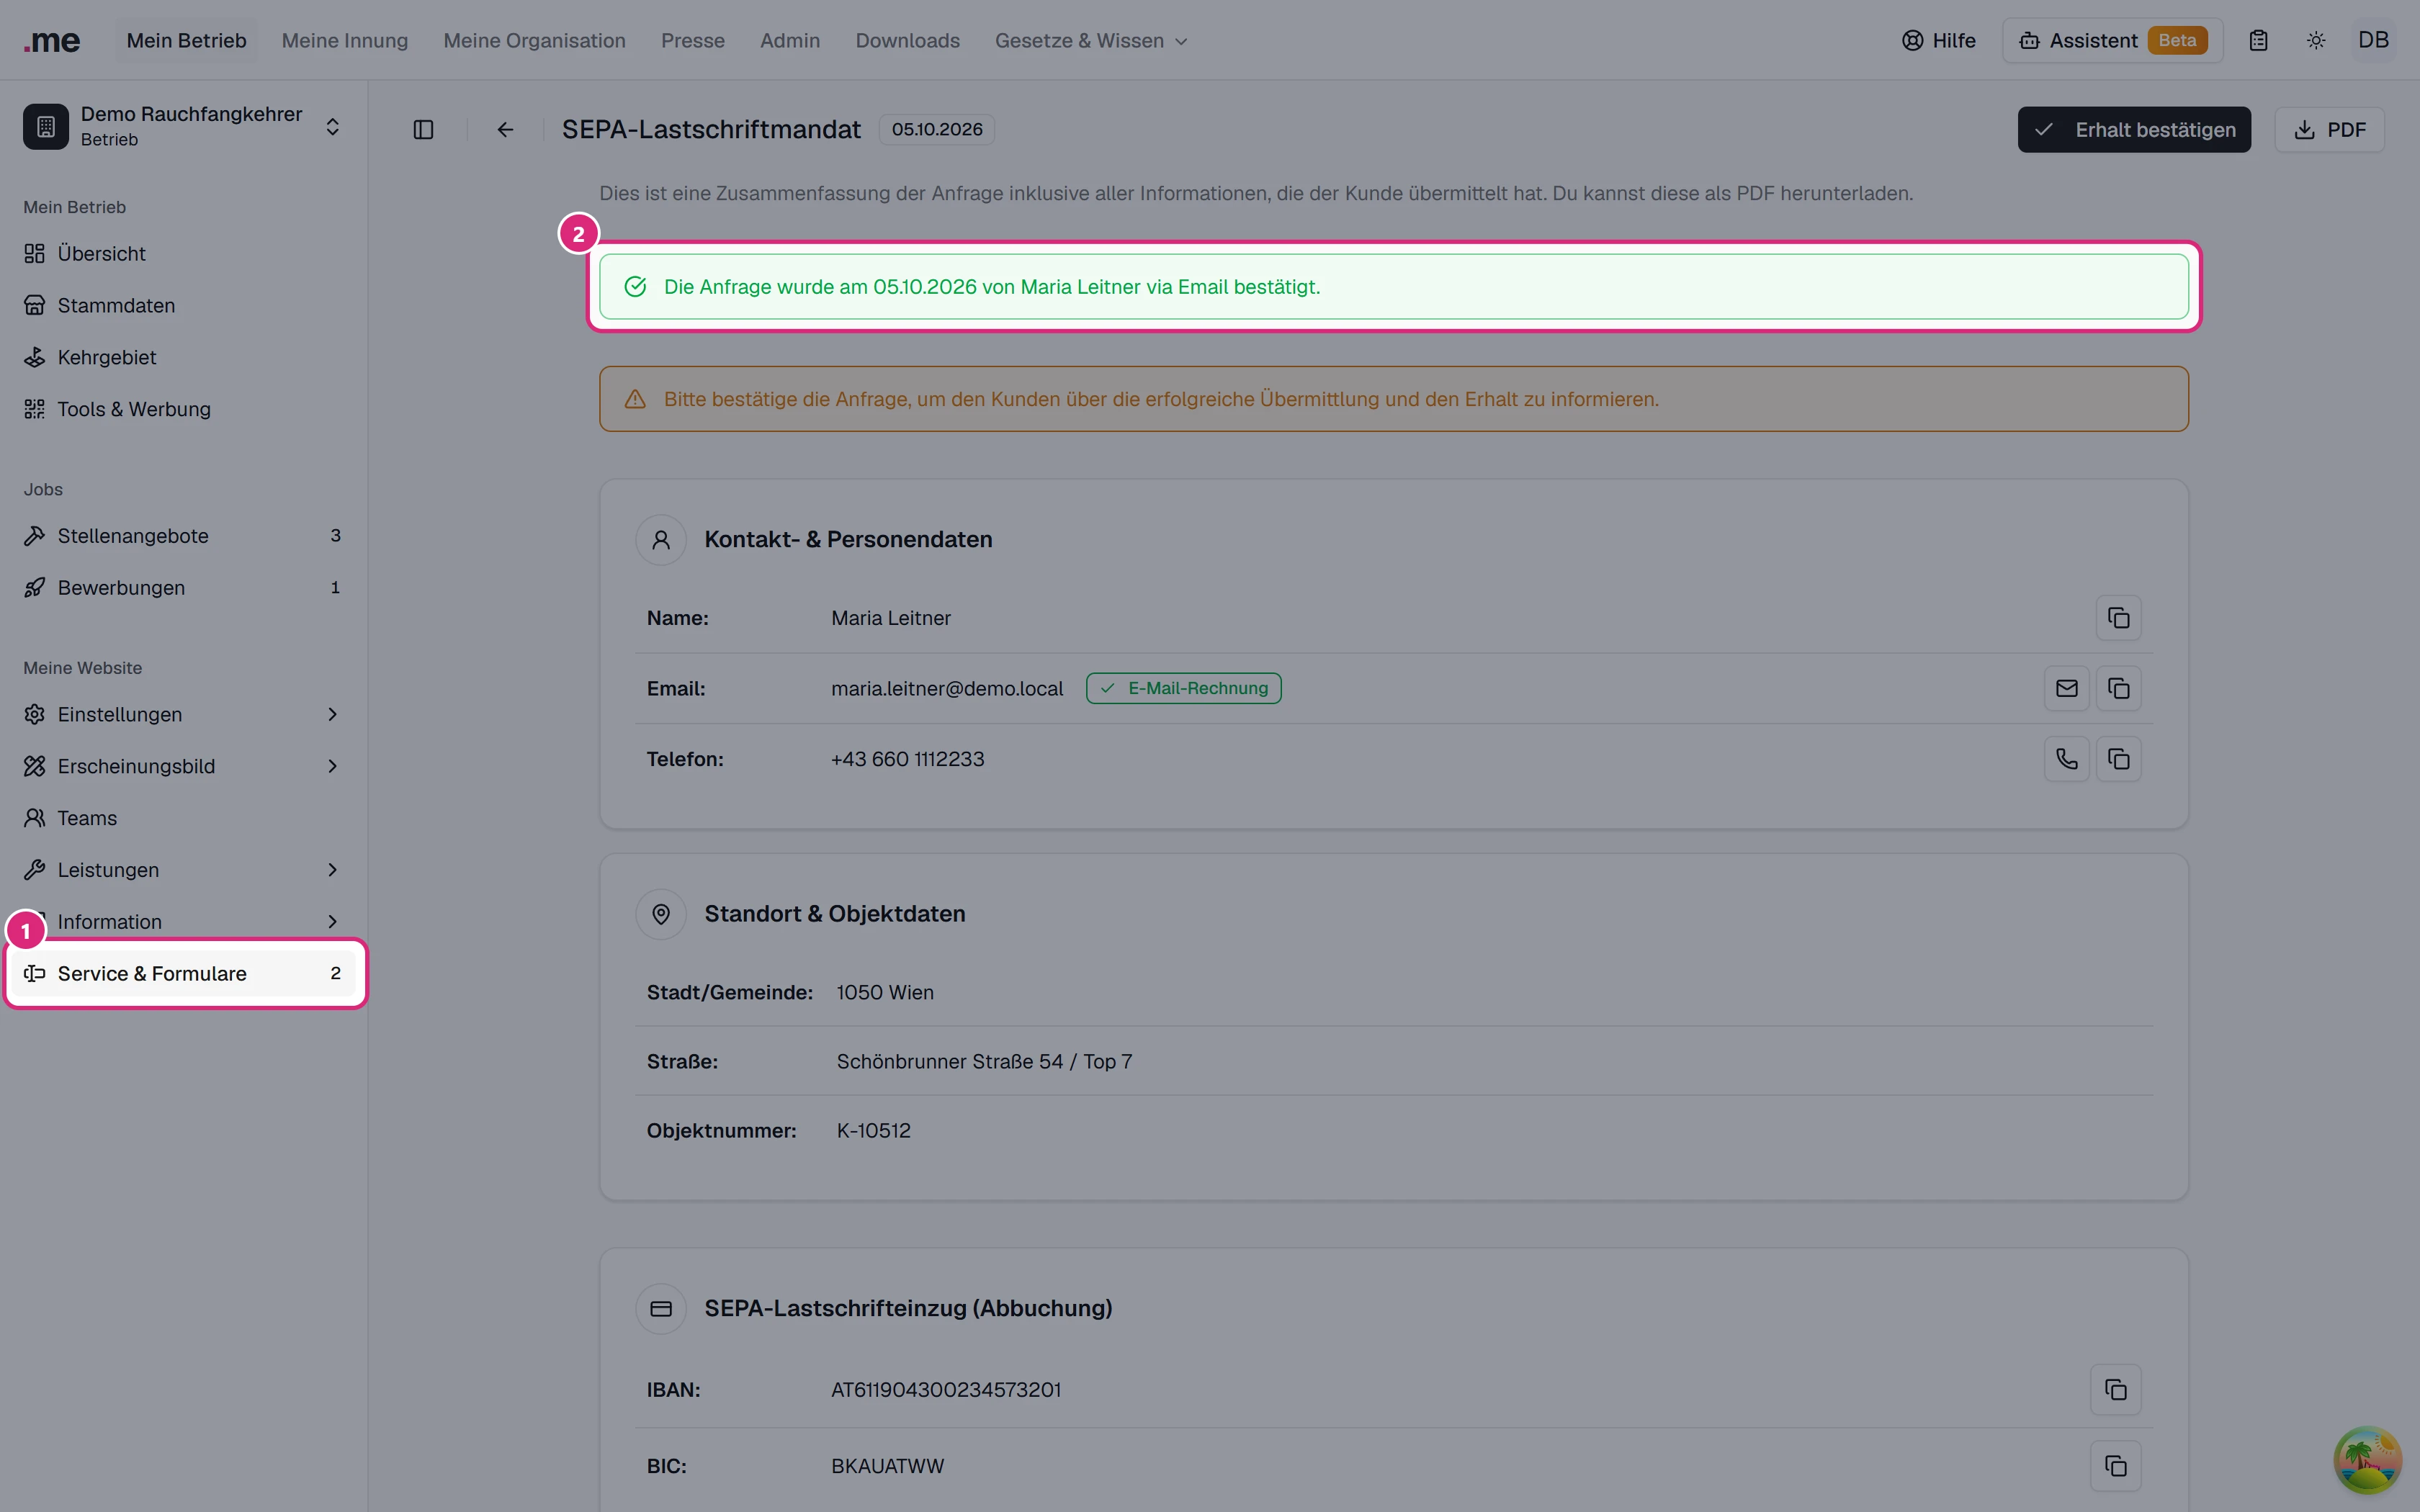Call the number using the phone icon
Image resolution: width=2420 pixels, height=1512 pixels.
2066,759
